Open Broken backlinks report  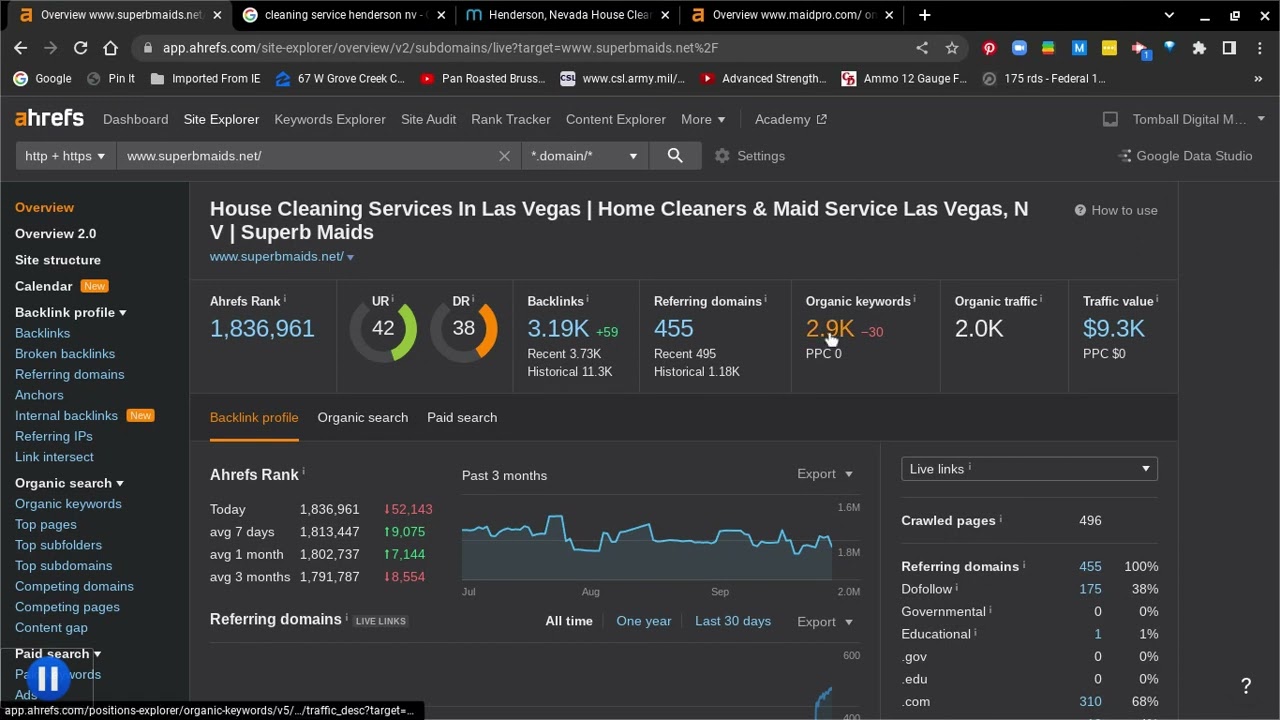tap(65, 353)
